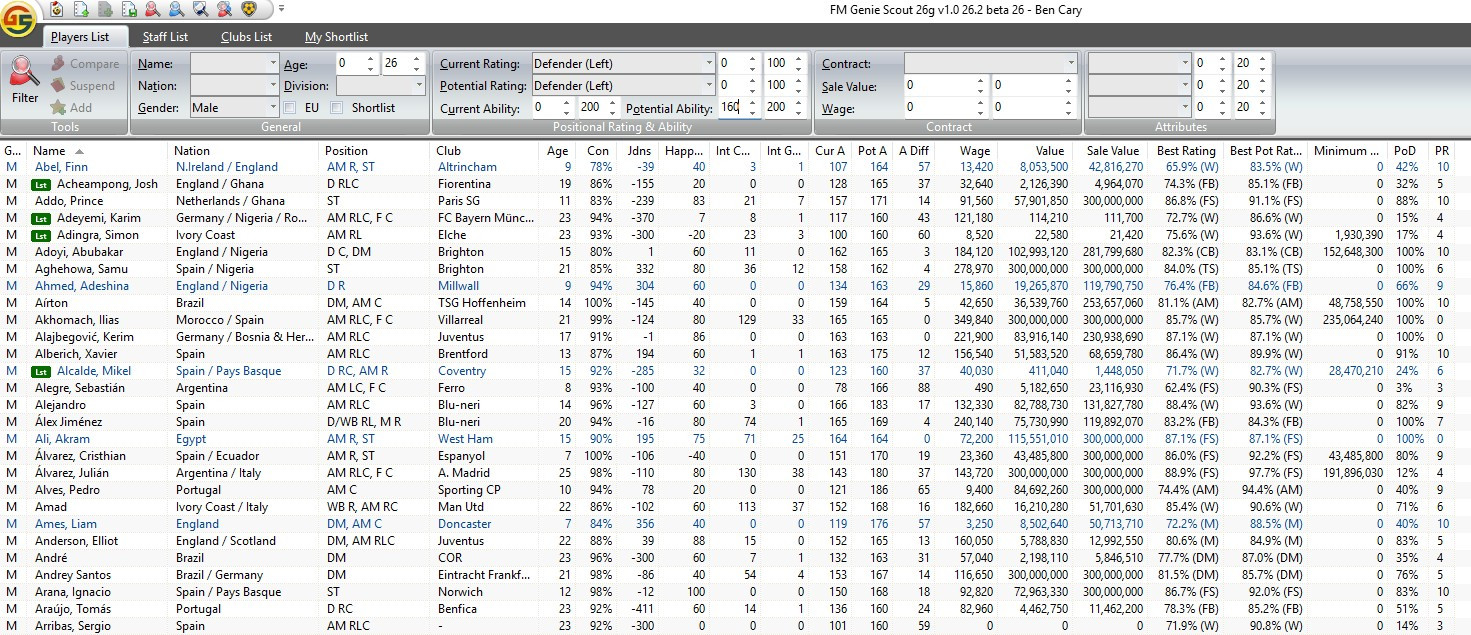Switch to the Players List tab

(80, 37)
